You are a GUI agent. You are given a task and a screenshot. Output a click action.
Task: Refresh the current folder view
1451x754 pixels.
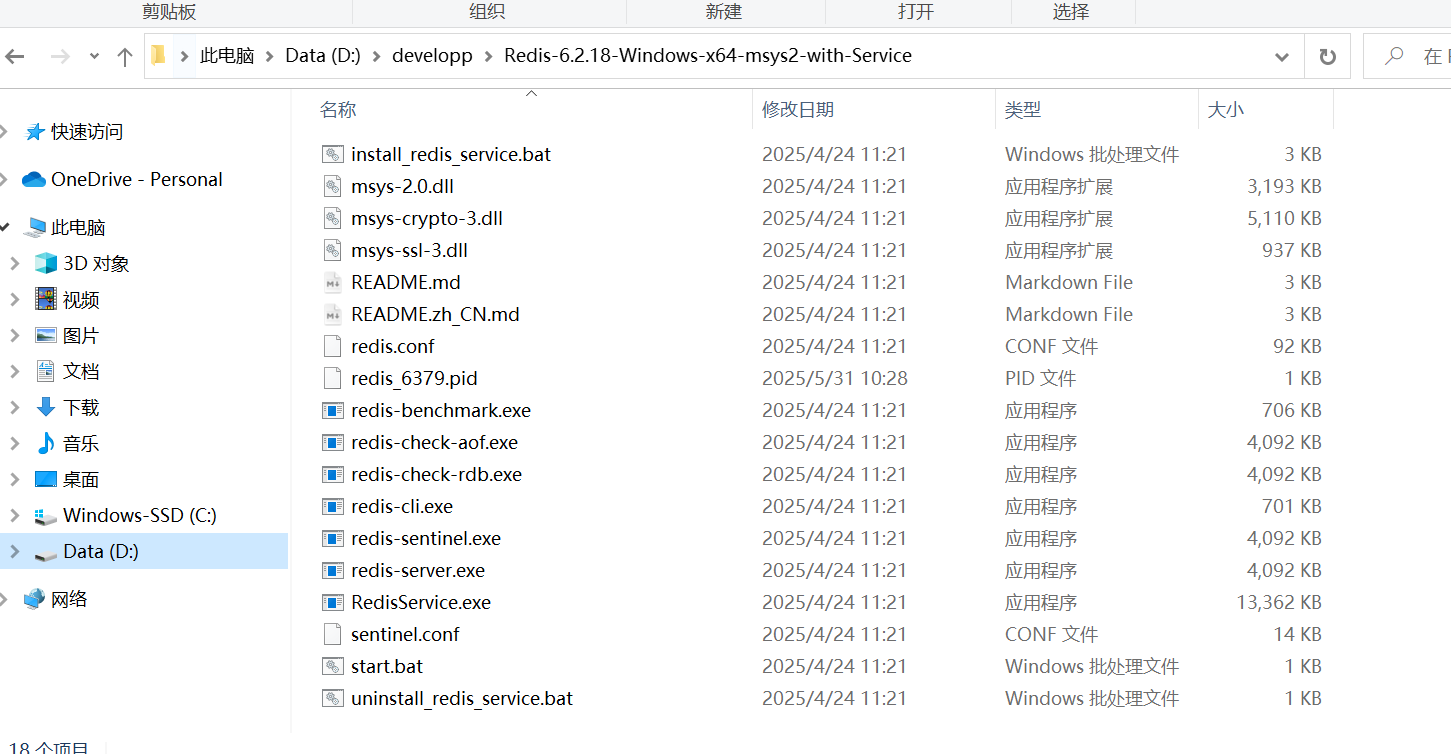click(1327, 57)
